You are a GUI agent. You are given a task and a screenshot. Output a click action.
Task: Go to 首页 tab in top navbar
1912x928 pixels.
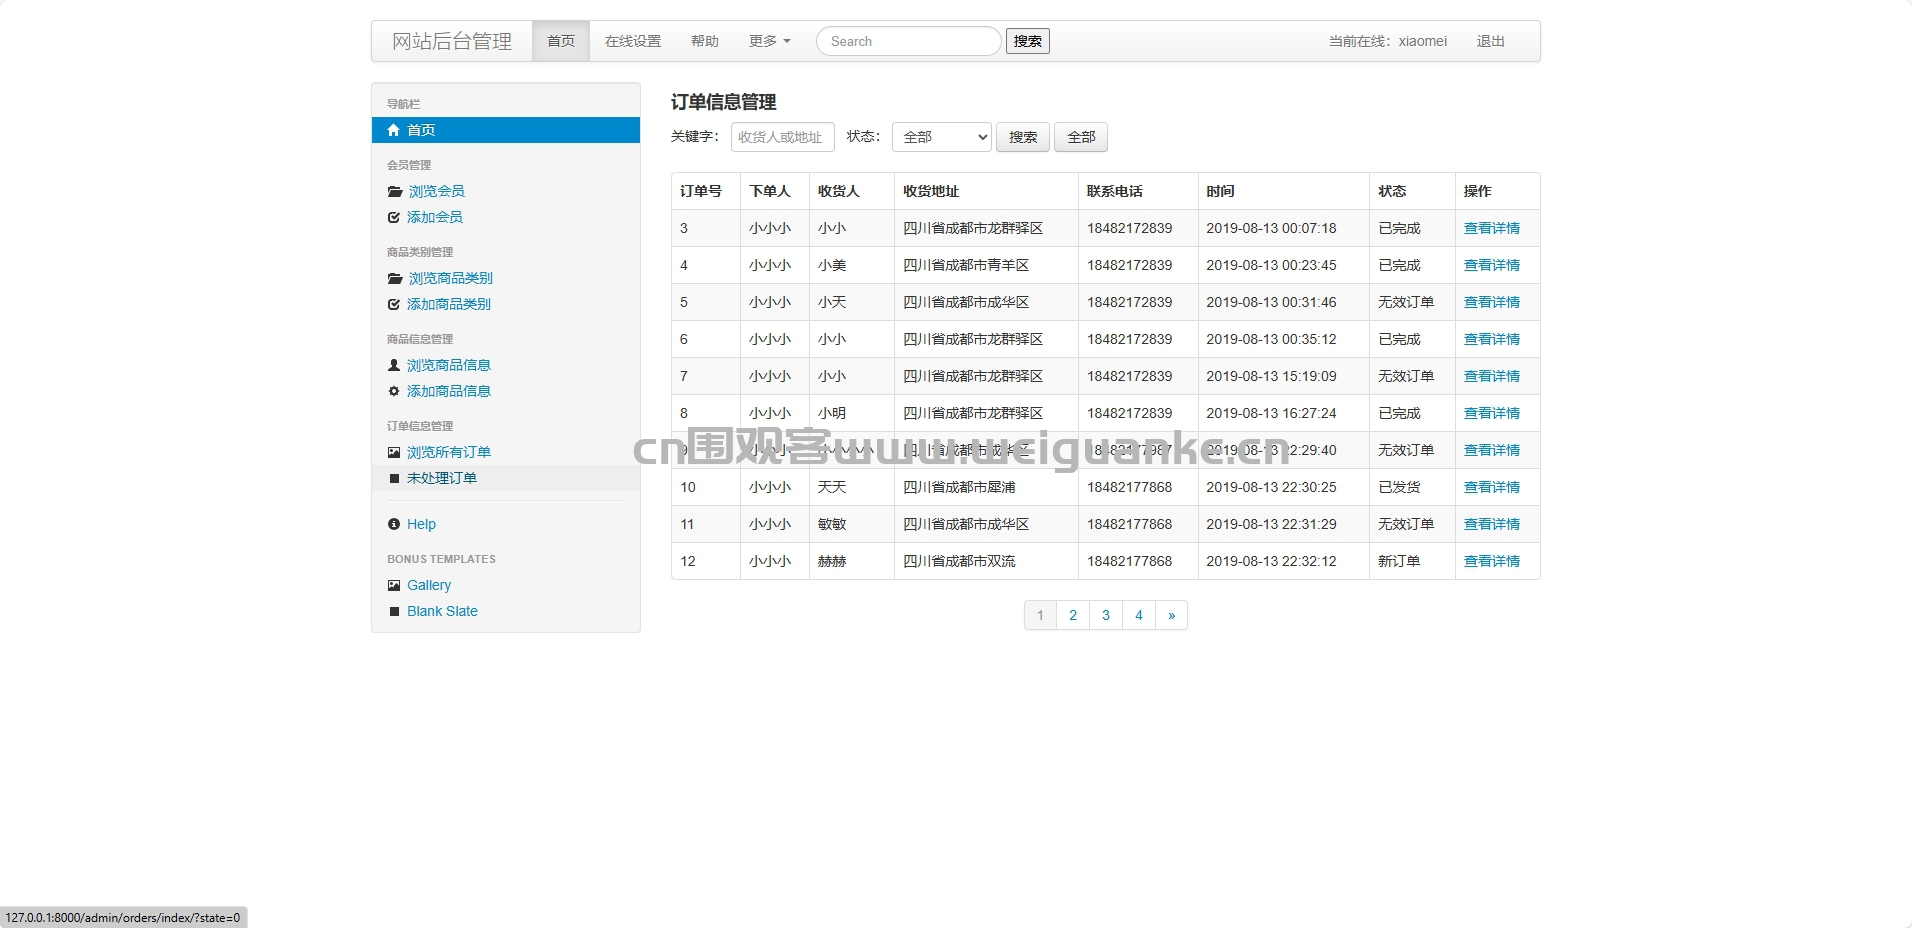561,41
